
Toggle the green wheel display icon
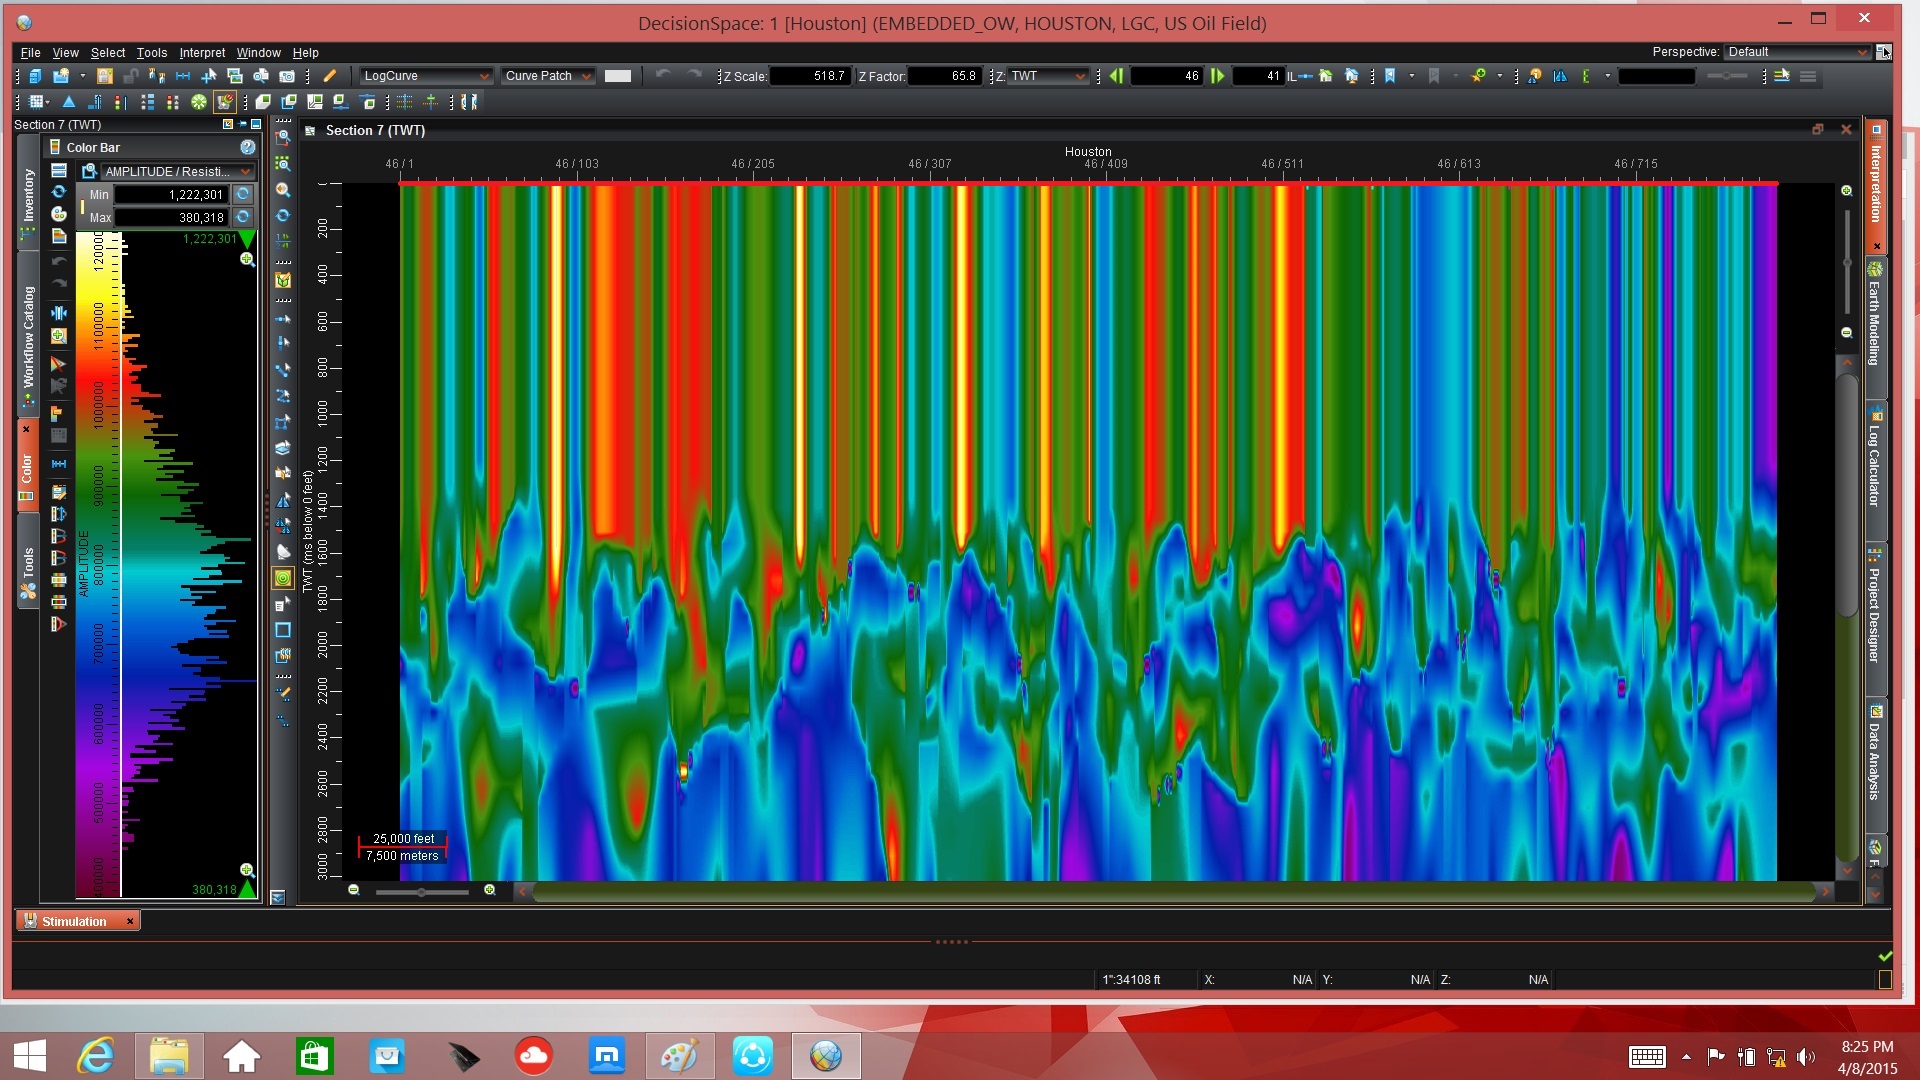coord(199,102)
